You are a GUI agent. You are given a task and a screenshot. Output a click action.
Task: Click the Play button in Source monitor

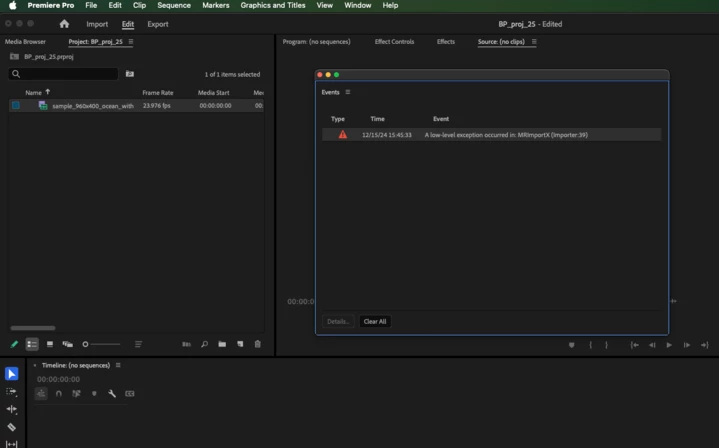(669, 345)
